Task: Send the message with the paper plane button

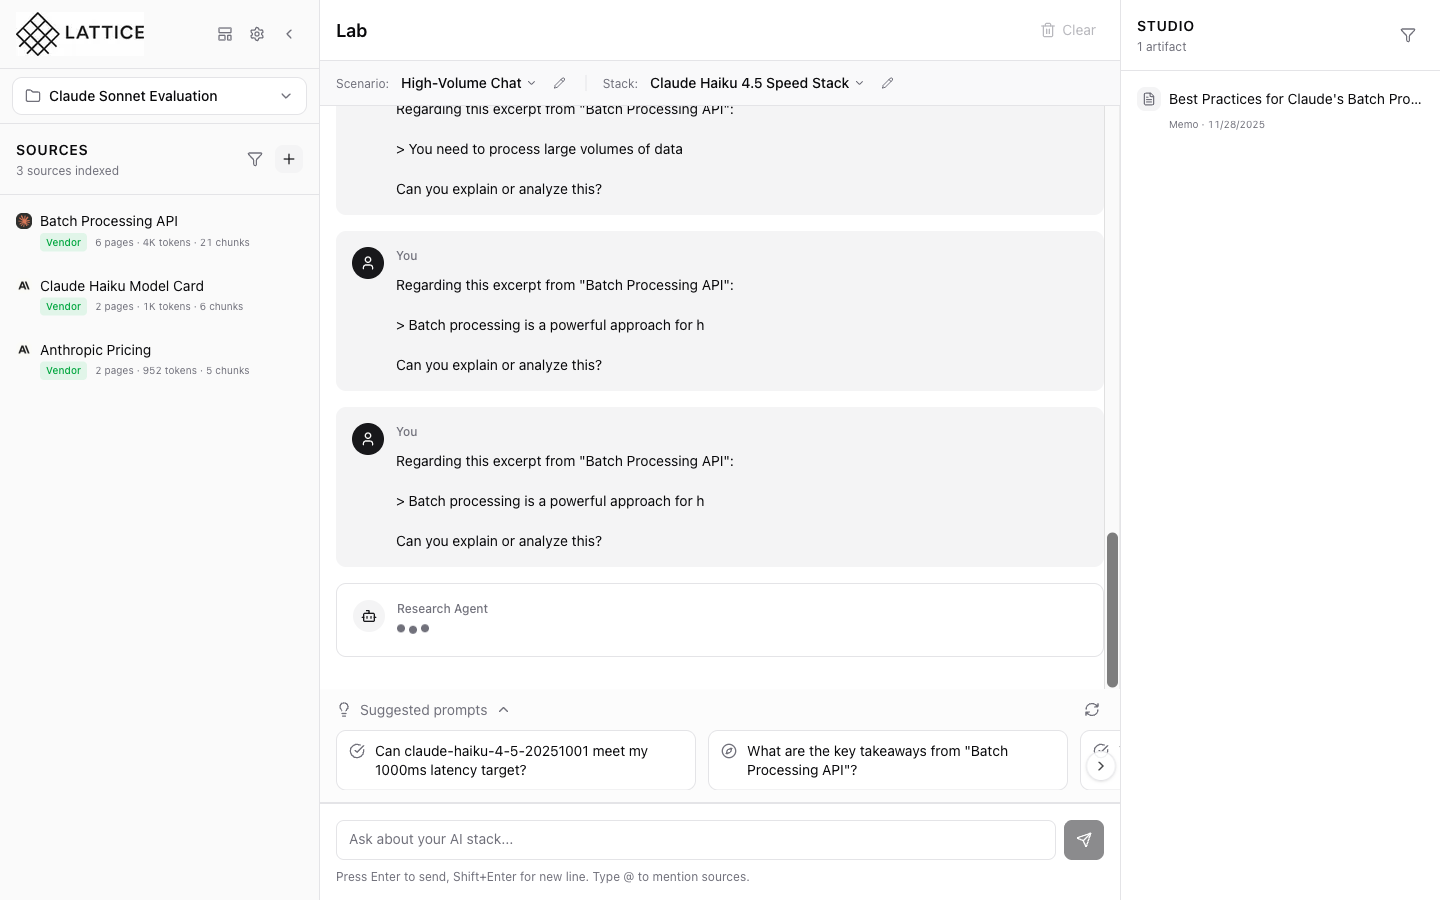Action: click(x=1083, y=840)
